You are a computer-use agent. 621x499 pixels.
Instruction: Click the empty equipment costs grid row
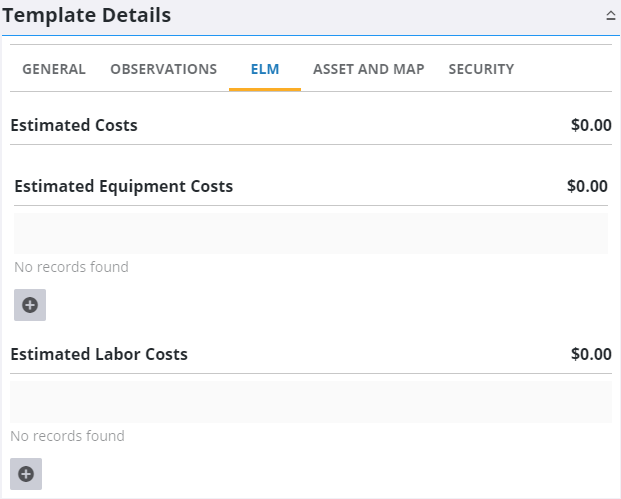tap(310, 233)
